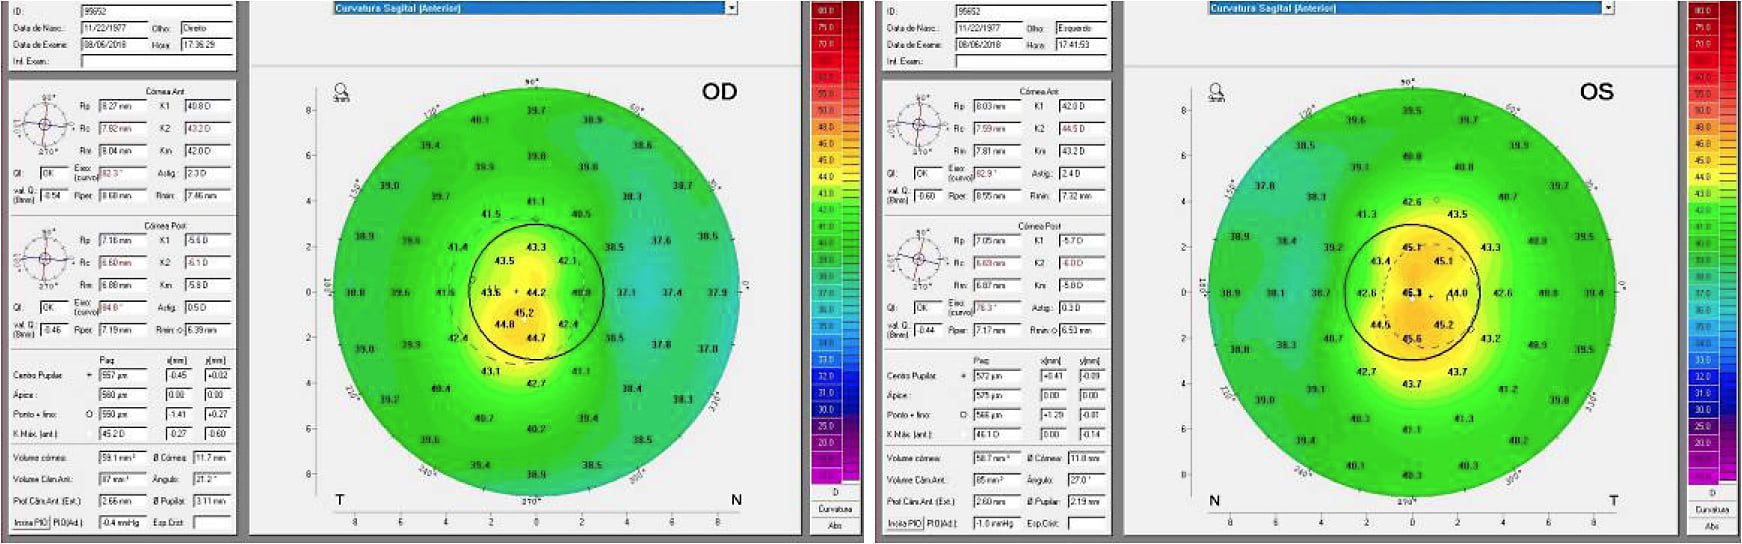Click the Abs label under OS color scale

(1712, 525)
